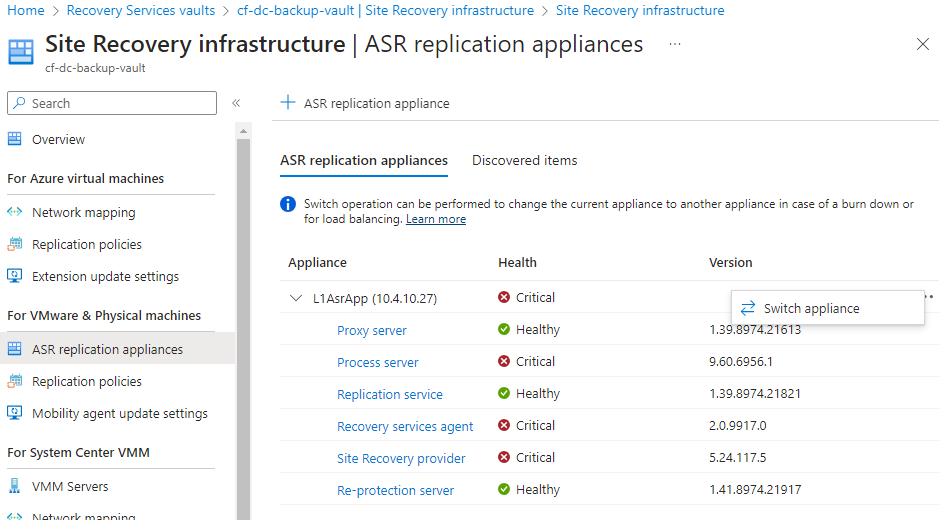Click version value 1.39.8974.21821
The height and width of the screenshot is (520, 945).
pos(755,393)
